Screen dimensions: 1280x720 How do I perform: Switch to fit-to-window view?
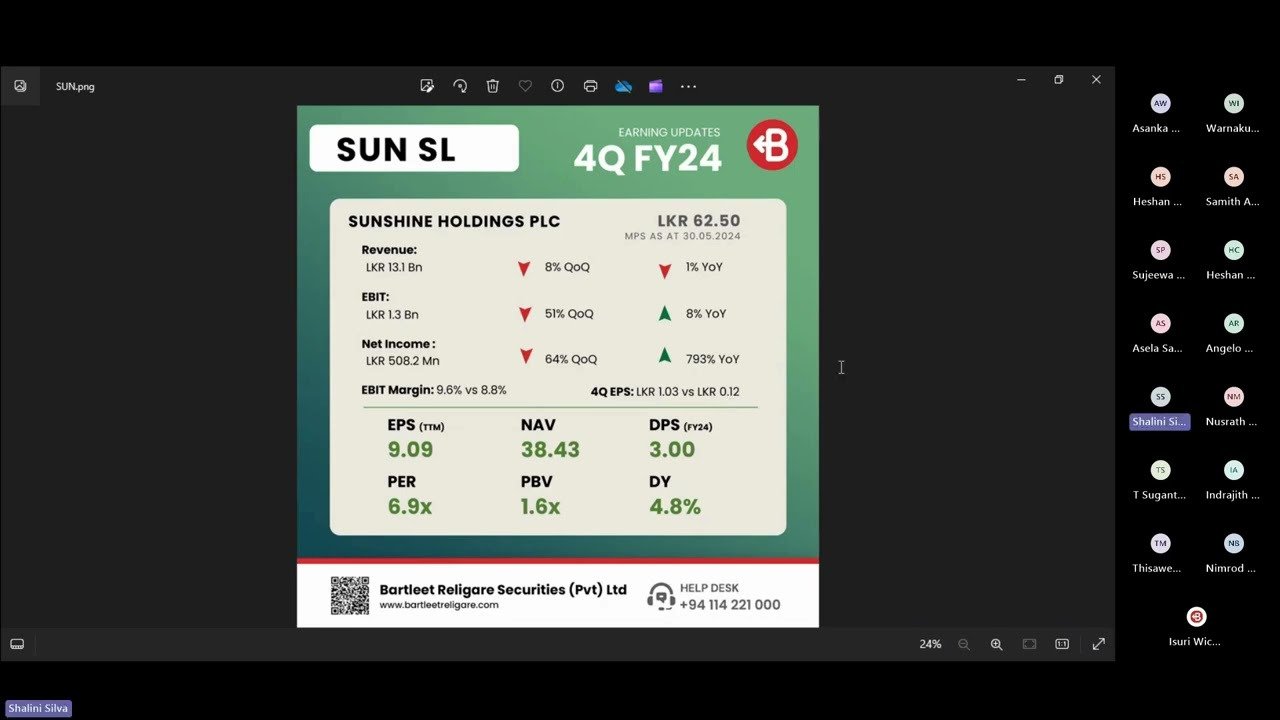pos(1029,644)
